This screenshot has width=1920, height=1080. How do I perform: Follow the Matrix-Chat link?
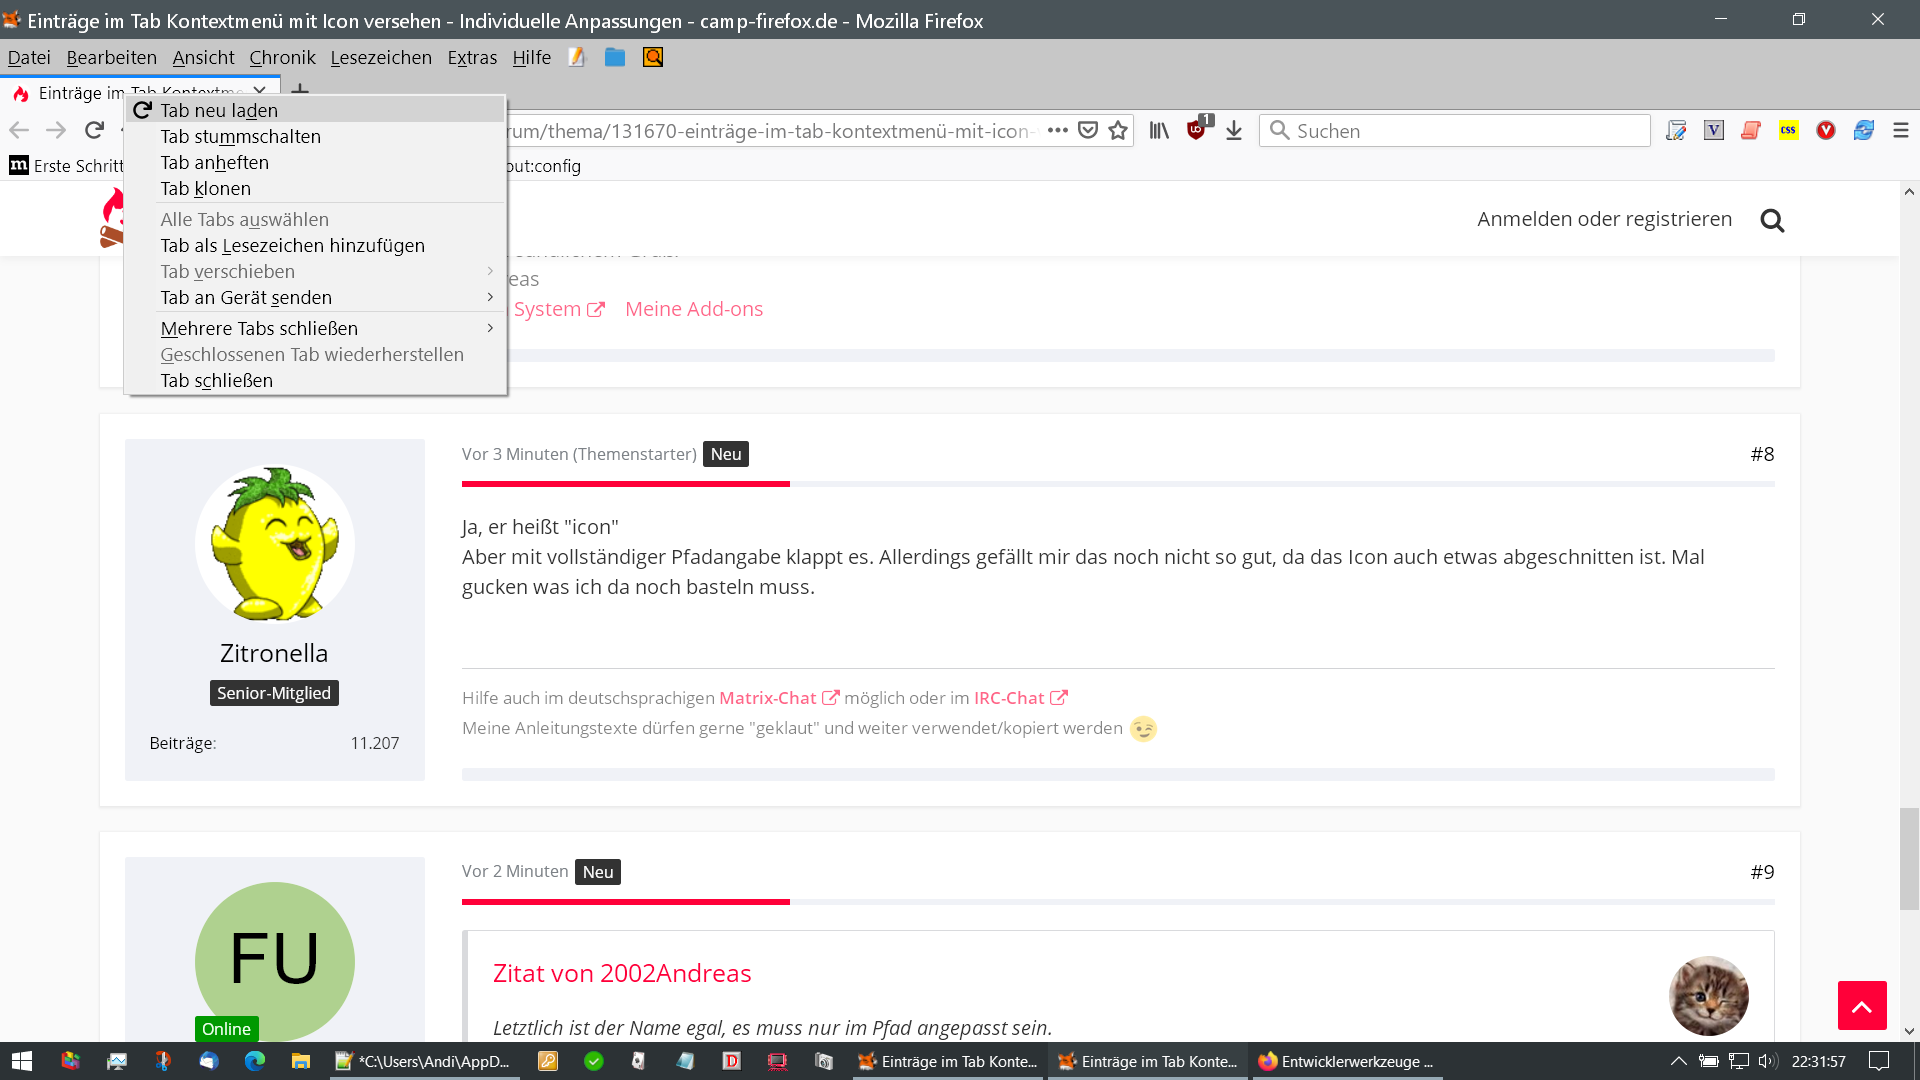click(768, 698)
